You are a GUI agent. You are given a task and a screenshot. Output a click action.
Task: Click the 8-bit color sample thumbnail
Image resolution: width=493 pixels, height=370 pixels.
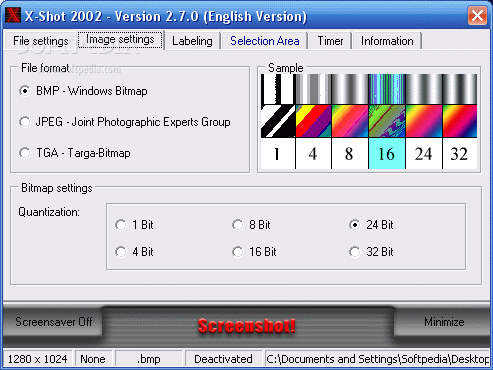tap(350, 121)
